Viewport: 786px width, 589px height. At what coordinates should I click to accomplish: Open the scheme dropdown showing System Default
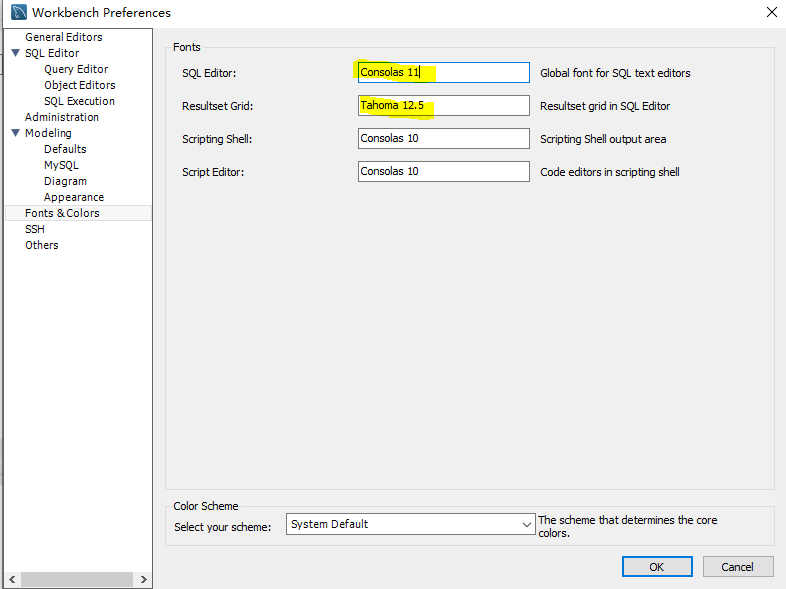pyautogui.click(x=411, y=524)
